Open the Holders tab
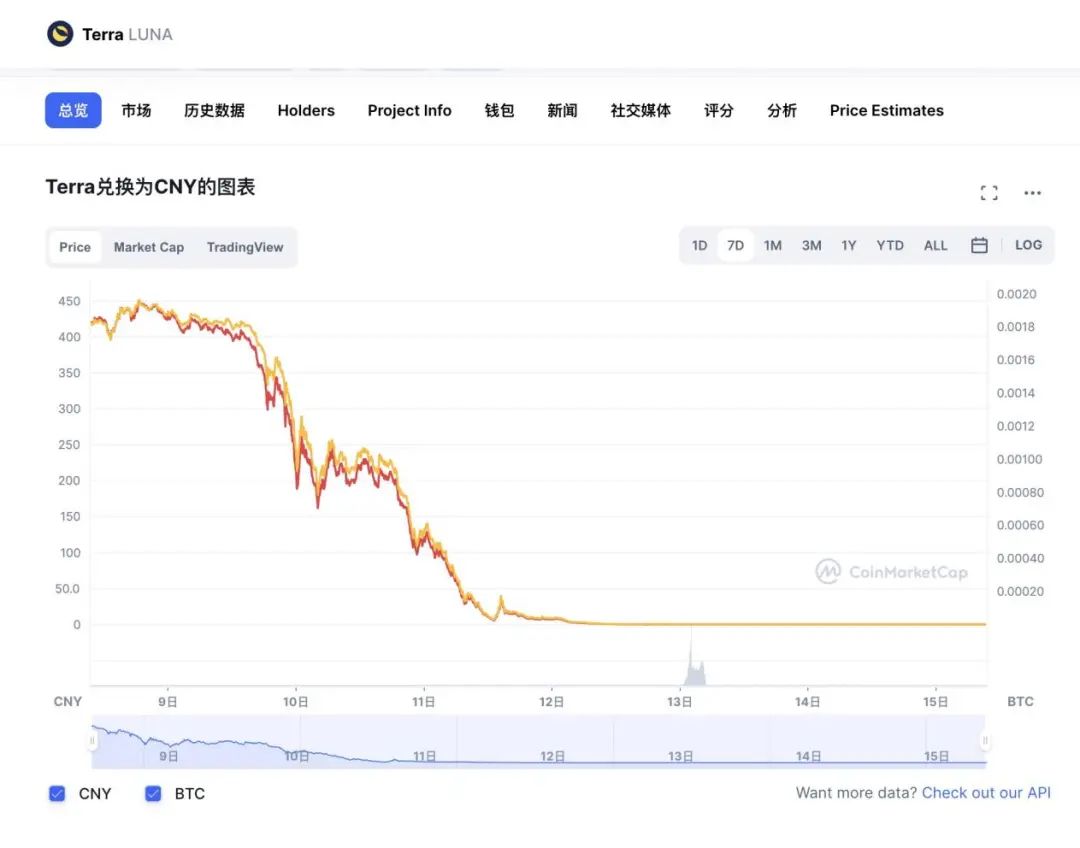 [306, 110]
